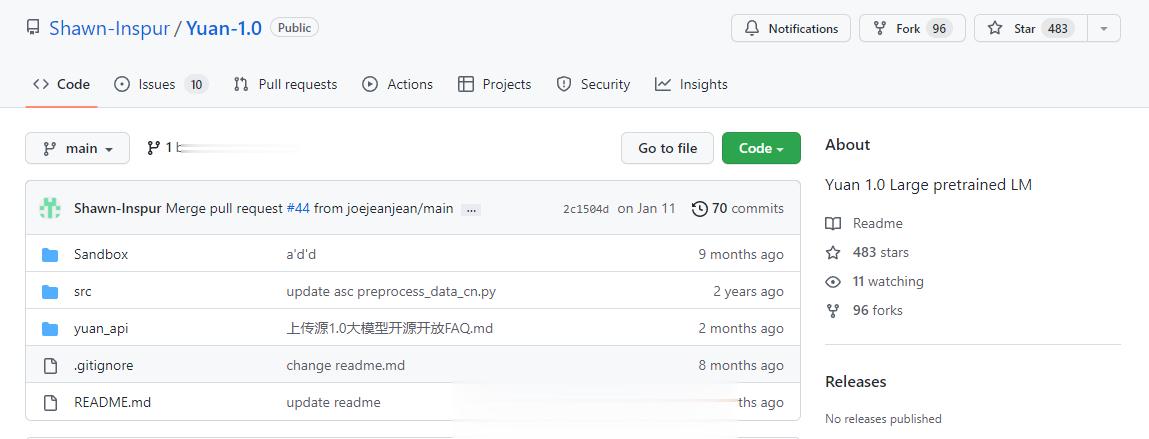View the 70 commits history
Viewport: 1149px width, 439px height.
click(737, 208)
